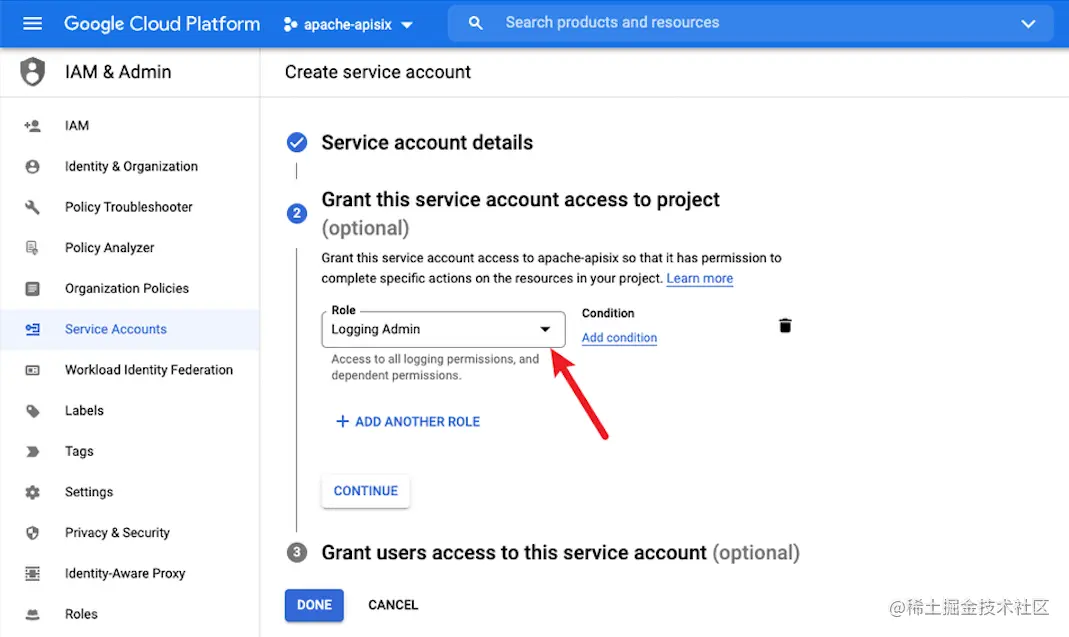Image resolution: width=1069 pixels, height=637 pixels.
Task: Click the Service Accounts key icon
Action: point(32,329)
